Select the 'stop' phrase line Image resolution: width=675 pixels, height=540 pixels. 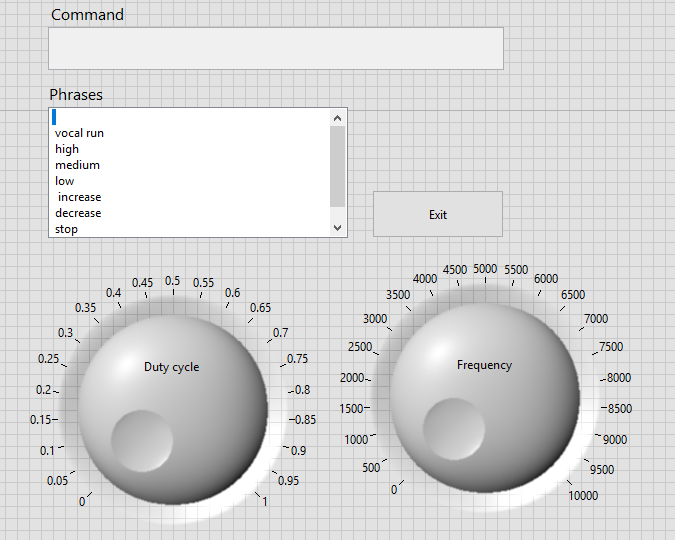point(66,229)
